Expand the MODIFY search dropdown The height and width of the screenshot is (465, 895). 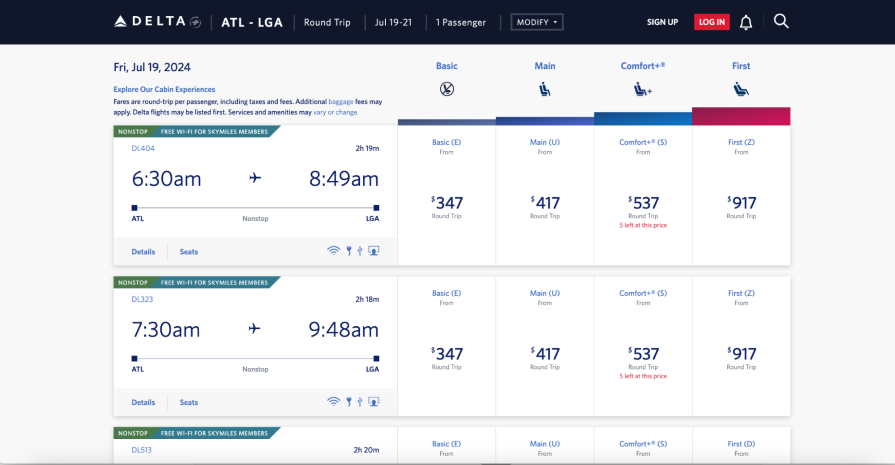pyautogui.click(x=537, y=22)
